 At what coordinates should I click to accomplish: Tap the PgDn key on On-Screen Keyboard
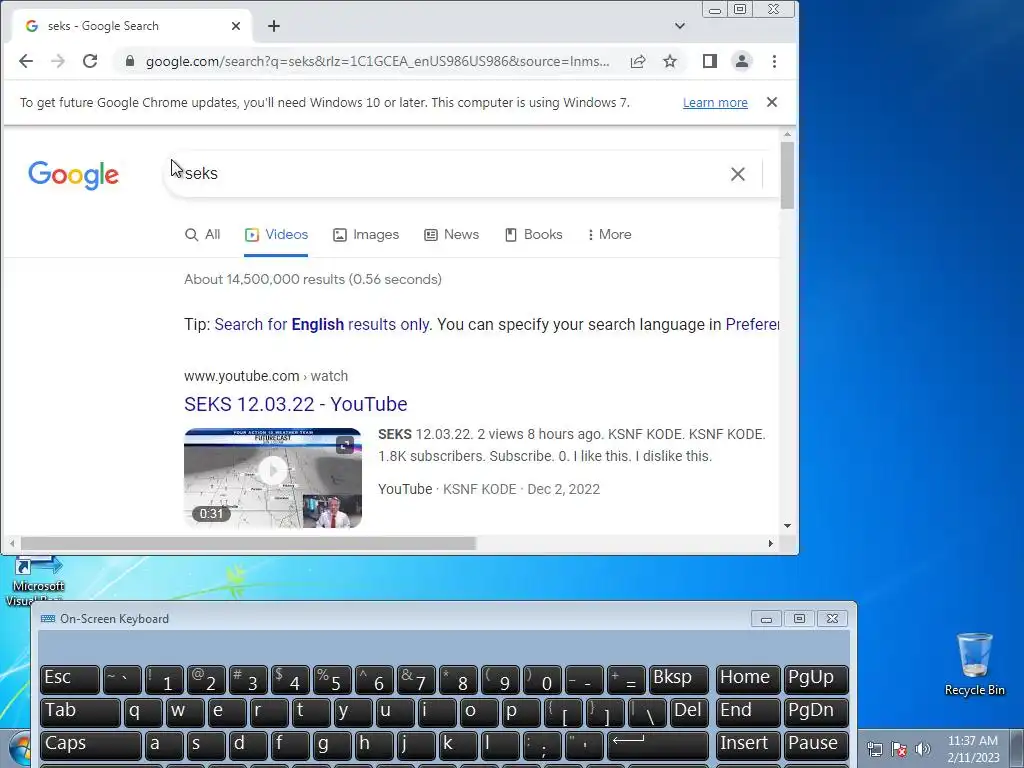816,712
